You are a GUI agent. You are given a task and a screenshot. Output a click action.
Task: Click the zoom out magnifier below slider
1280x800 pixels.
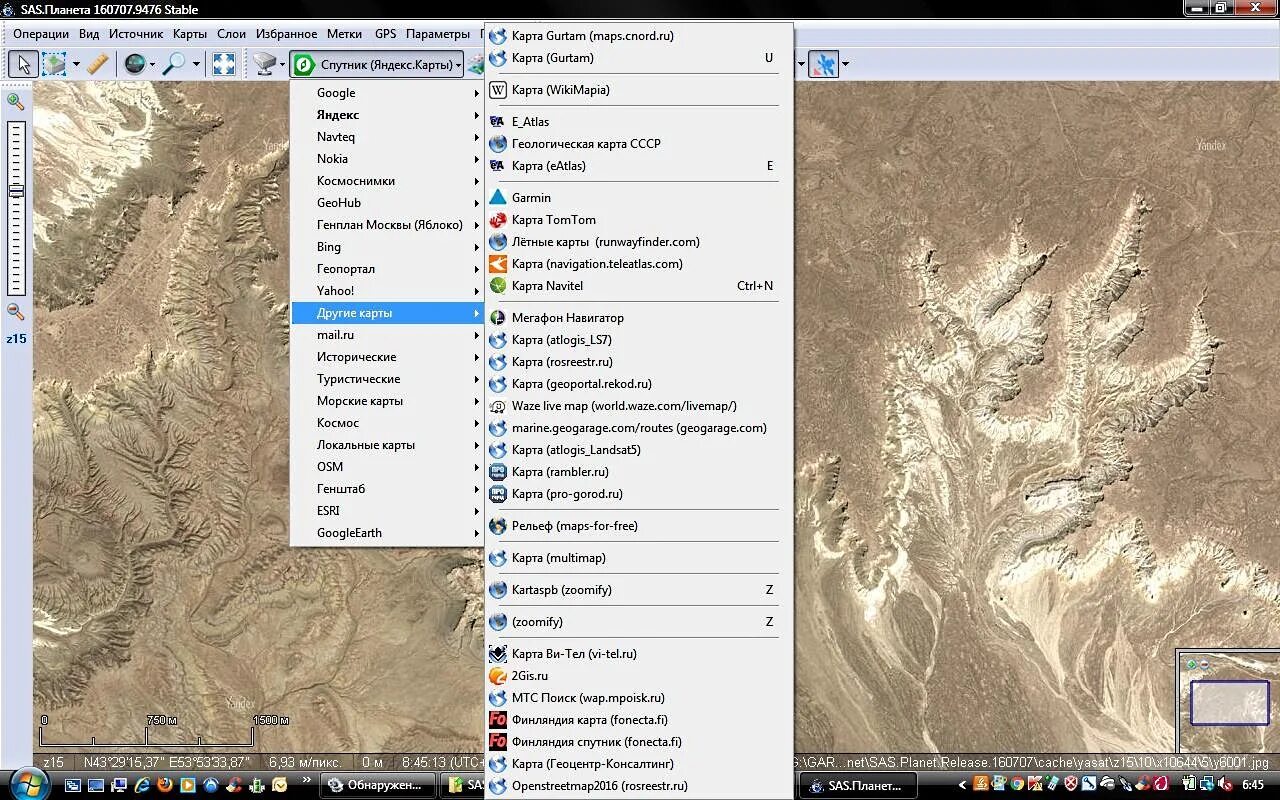[x=16, y=311]
